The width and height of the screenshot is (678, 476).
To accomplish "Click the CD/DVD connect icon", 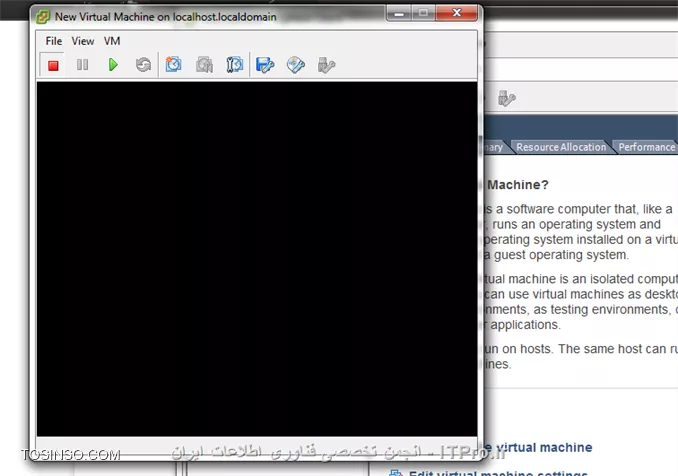I will 296,65.
